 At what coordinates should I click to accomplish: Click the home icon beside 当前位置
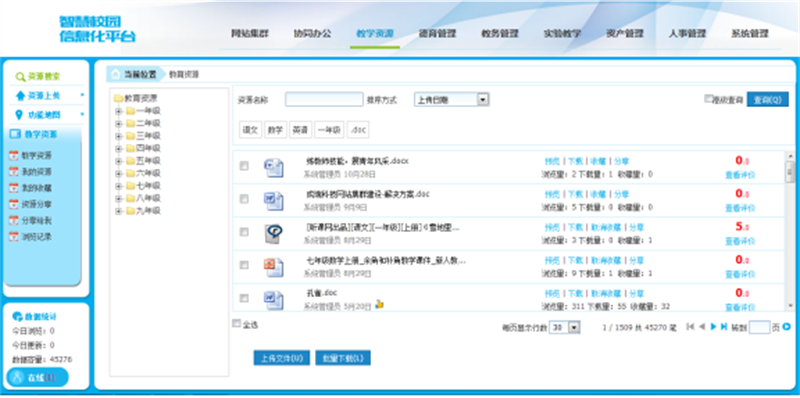(116, 74)
